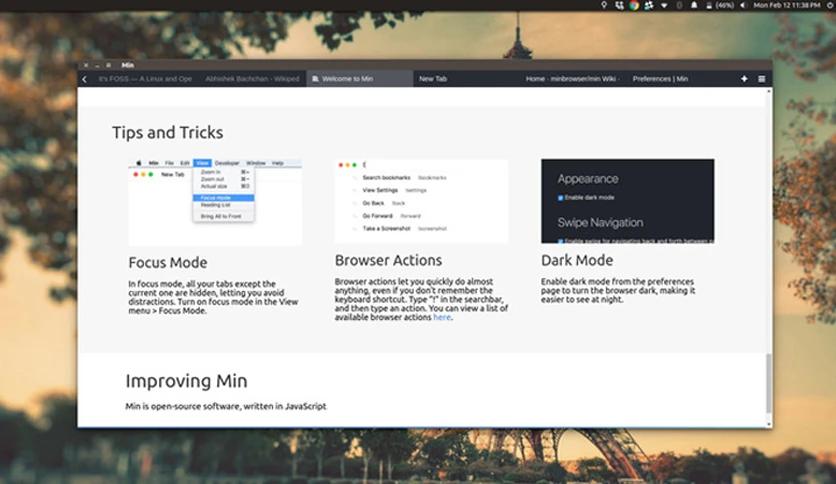The image size is (836, 484).
Task: Open the system gear menu in top panel
Action: [x=831, y=5]
